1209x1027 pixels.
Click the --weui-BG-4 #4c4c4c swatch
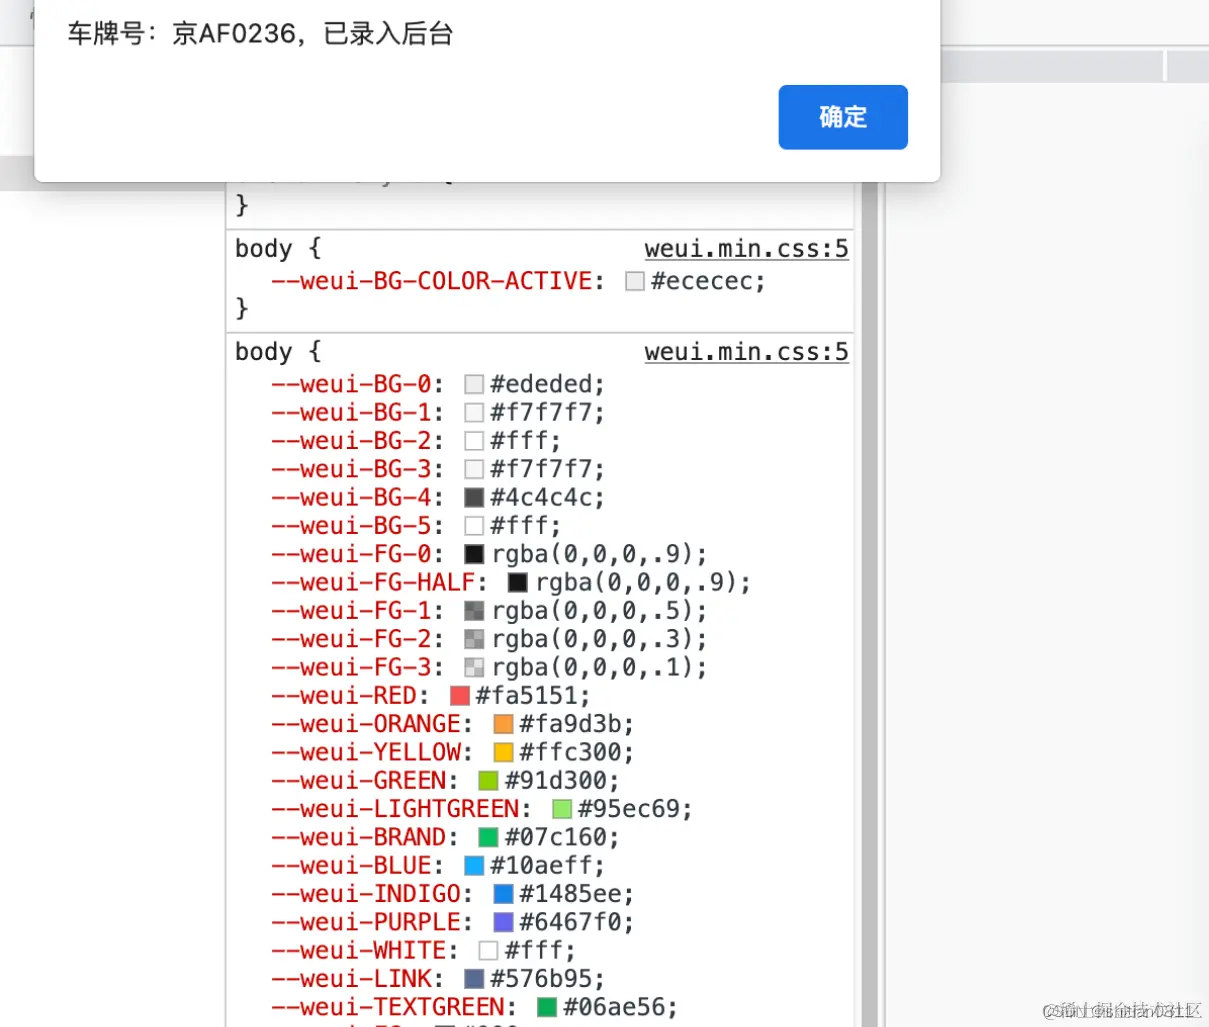[x=474, y=497]
